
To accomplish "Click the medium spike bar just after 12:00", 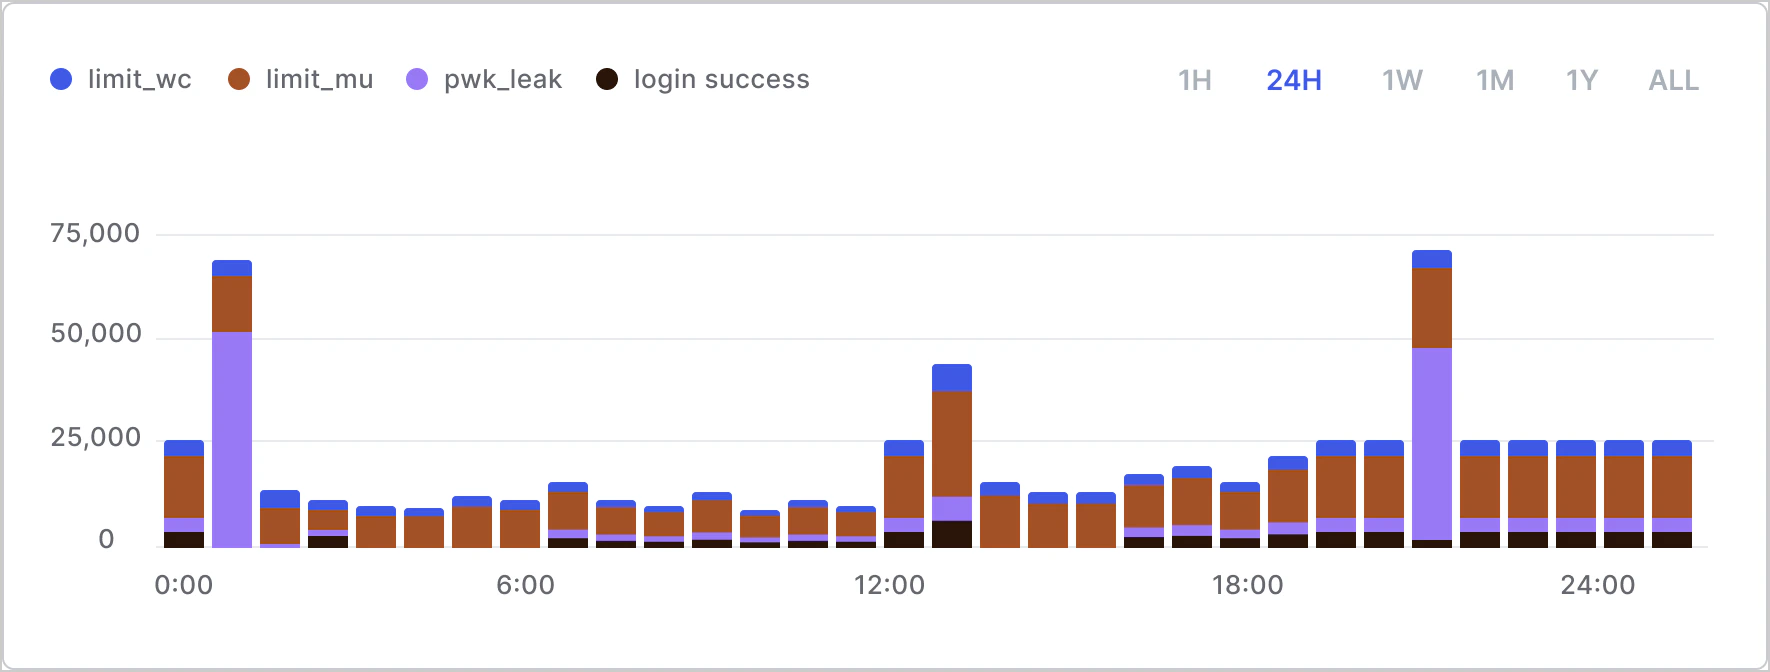I will tap(952, 456).
